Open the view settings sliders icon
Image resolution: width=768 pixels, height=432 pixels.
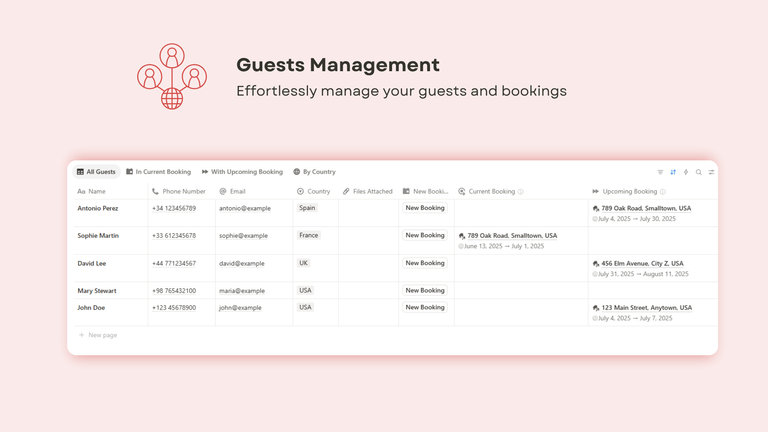point(711,172)
